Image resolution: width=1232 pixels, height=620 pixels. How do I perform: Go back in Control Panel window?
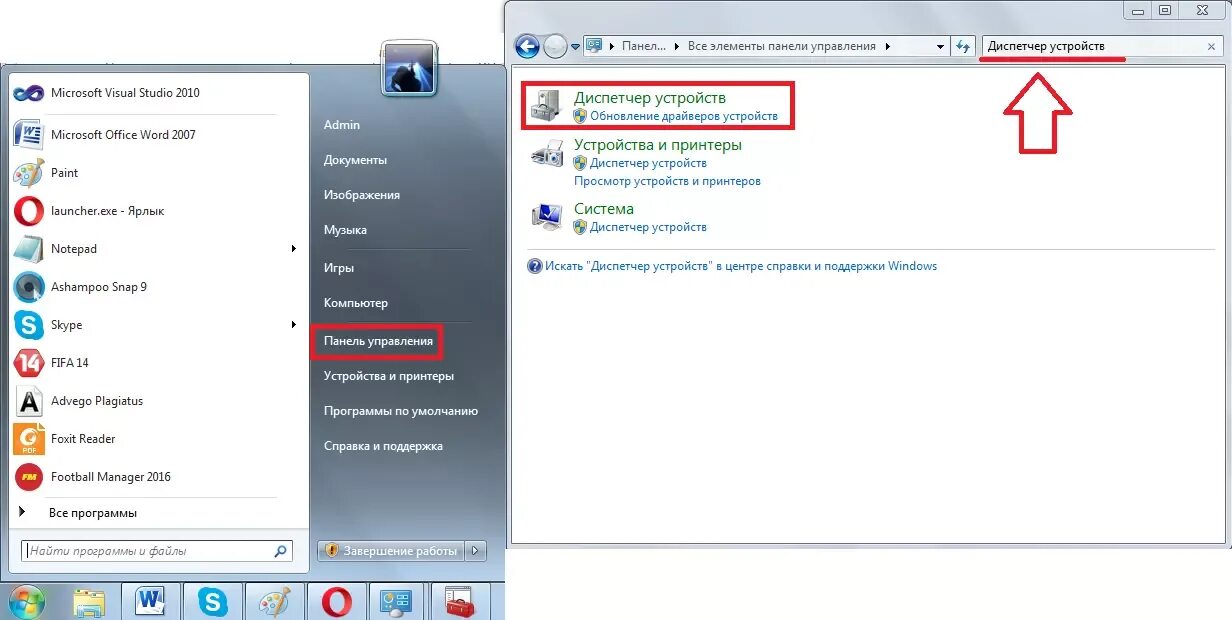(527, 46)
